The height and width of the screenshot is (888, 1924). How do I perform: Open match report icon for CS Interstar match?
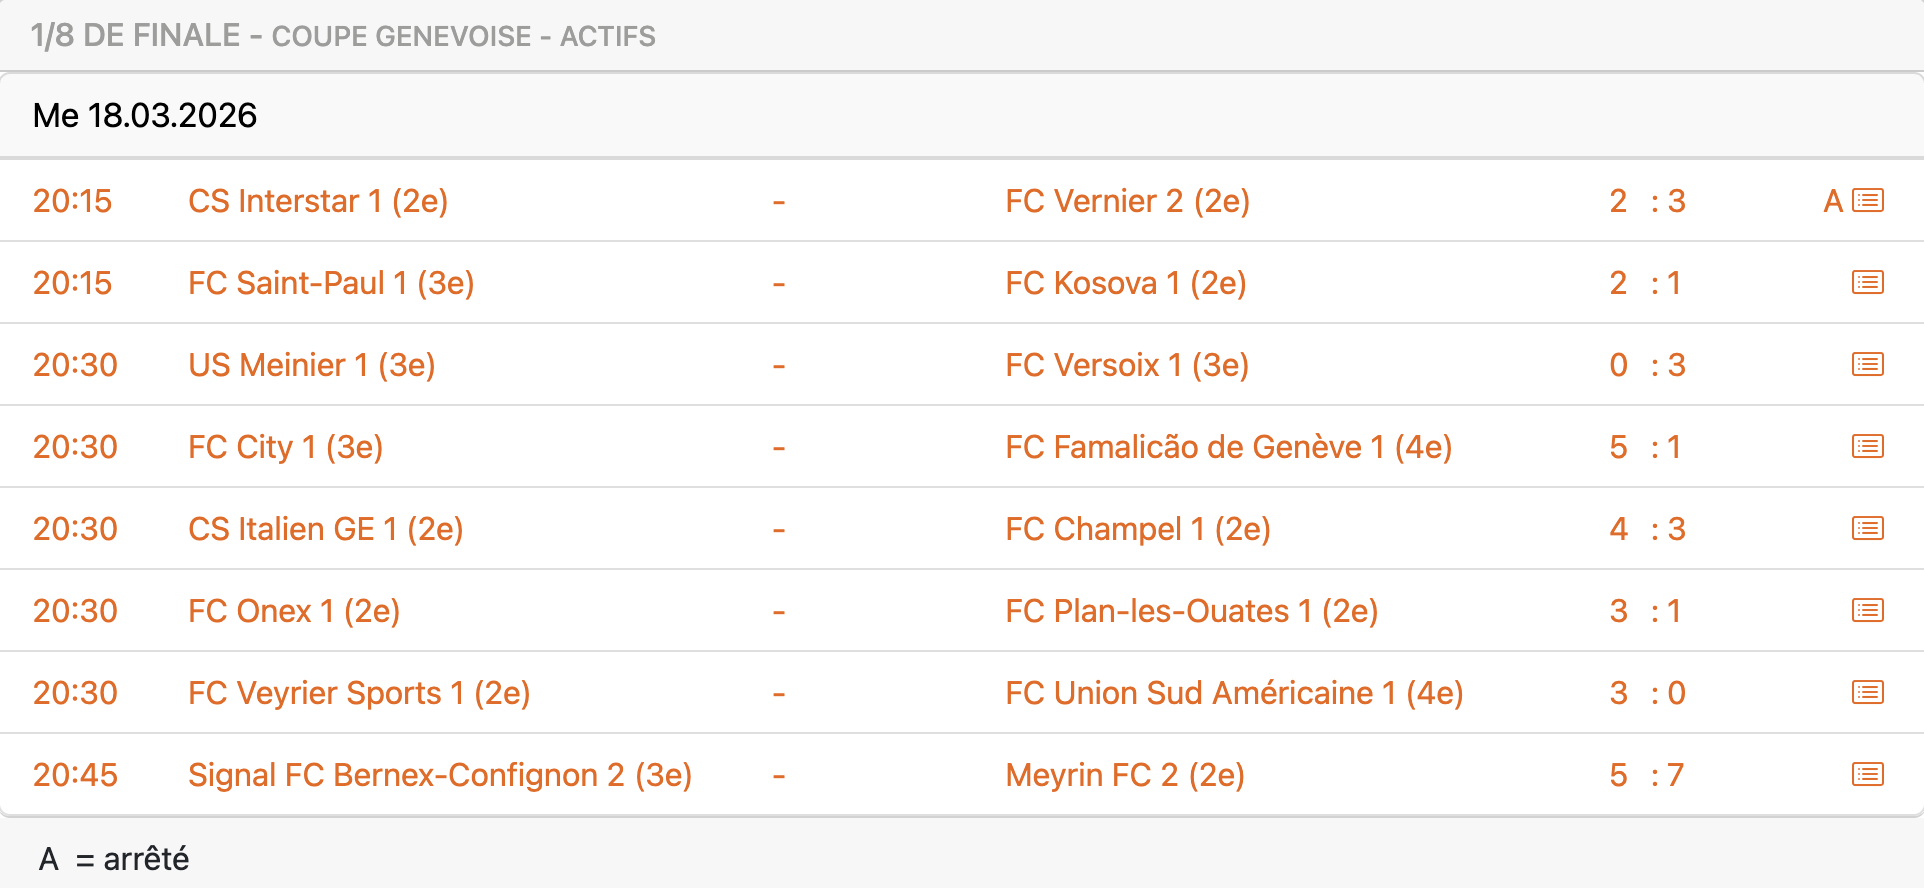pyautogui.click(x=1867, y=201)
